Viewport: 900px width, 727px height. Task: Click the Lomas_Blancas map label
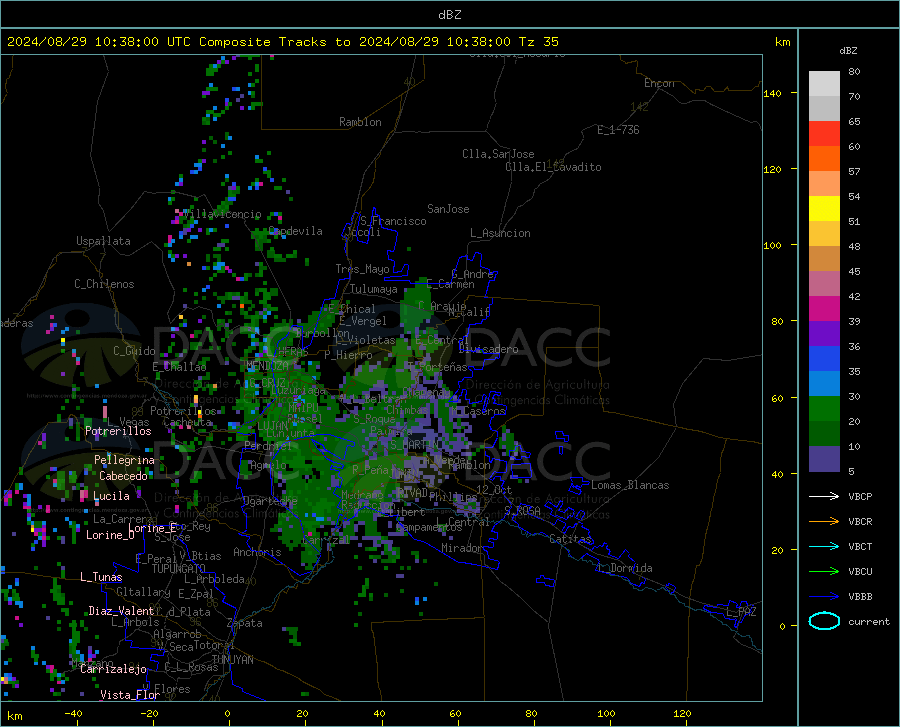630,485
